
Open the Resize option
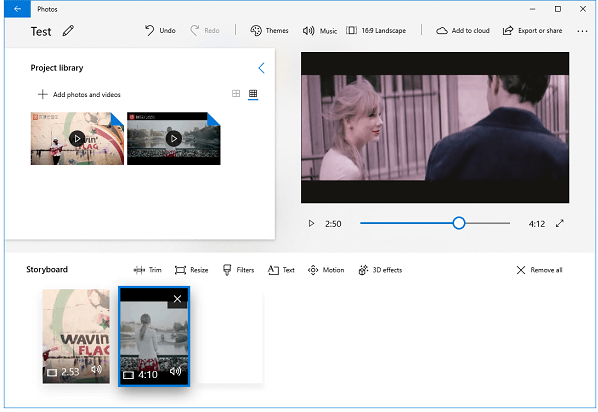coord(191,270)
